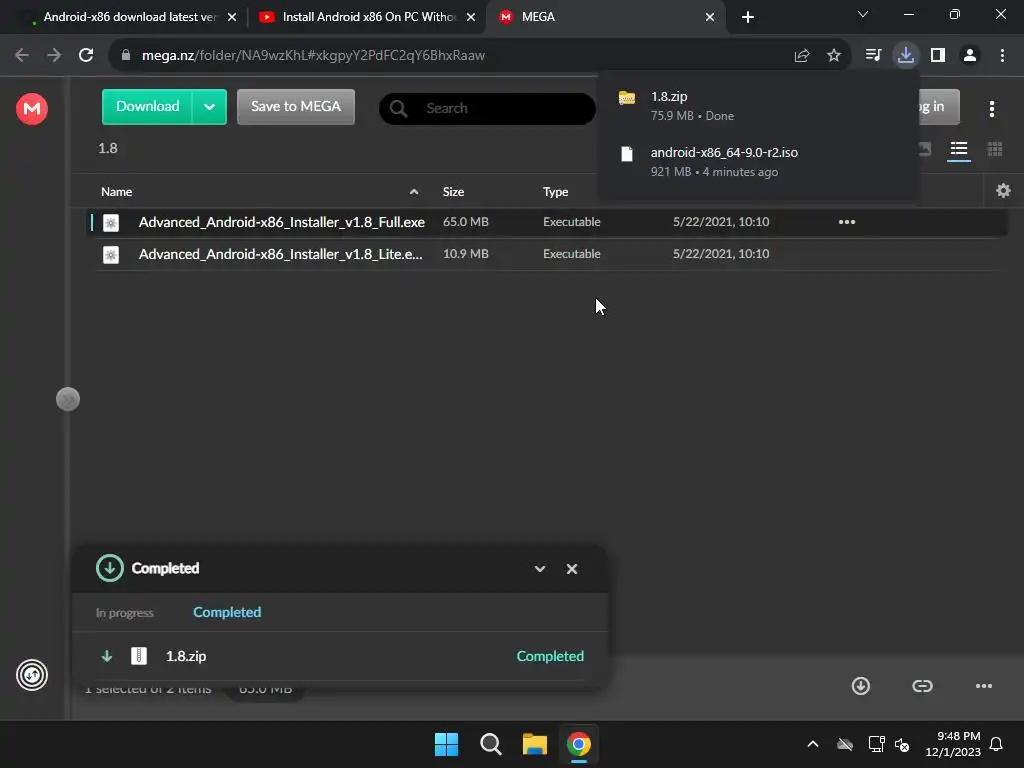
Task: Show hidden system tray icons
Action: pyautogui.click(x=813, y=744)
